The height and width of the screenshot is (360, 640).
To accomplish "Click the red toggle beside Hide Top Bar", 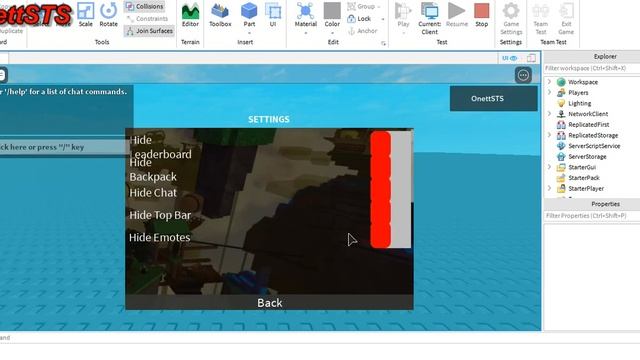I will tap(381, 213).
